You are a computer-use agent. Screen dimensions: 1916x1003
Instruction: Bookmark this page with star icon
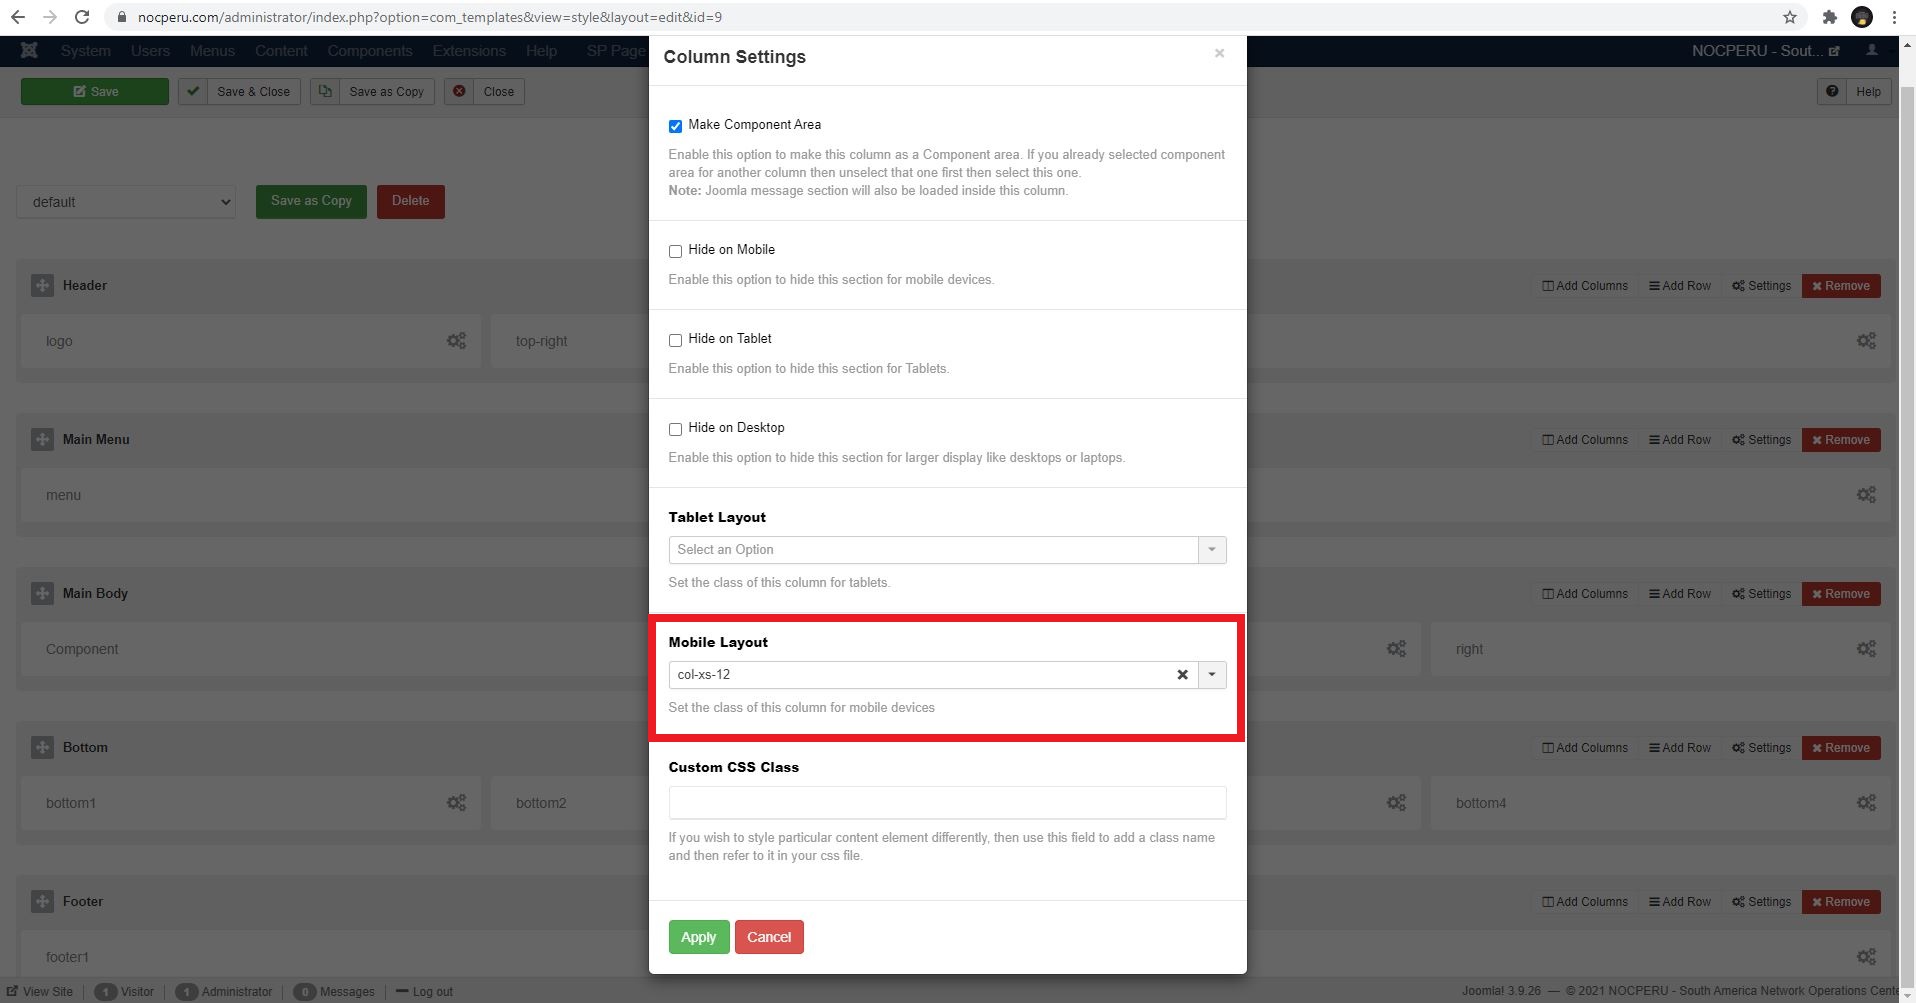point(1790,17)
